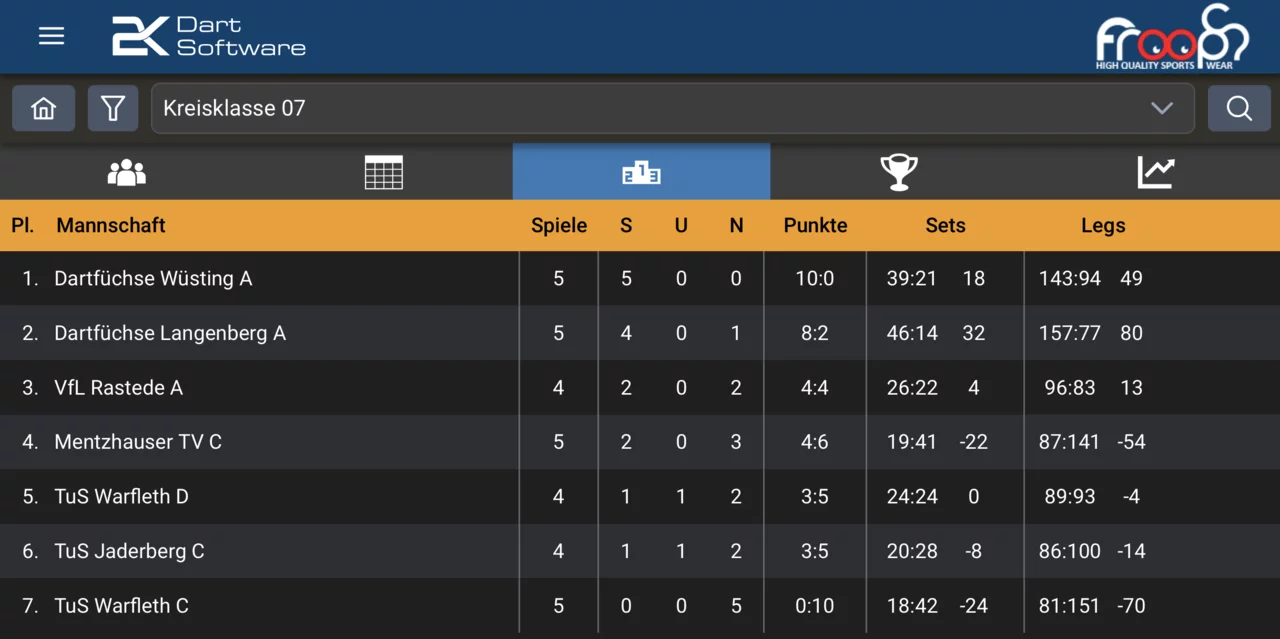Open Dartfüchse Wüsting A team row
This screenshot has height=639, width=1280.
click(x=153, y=279)
